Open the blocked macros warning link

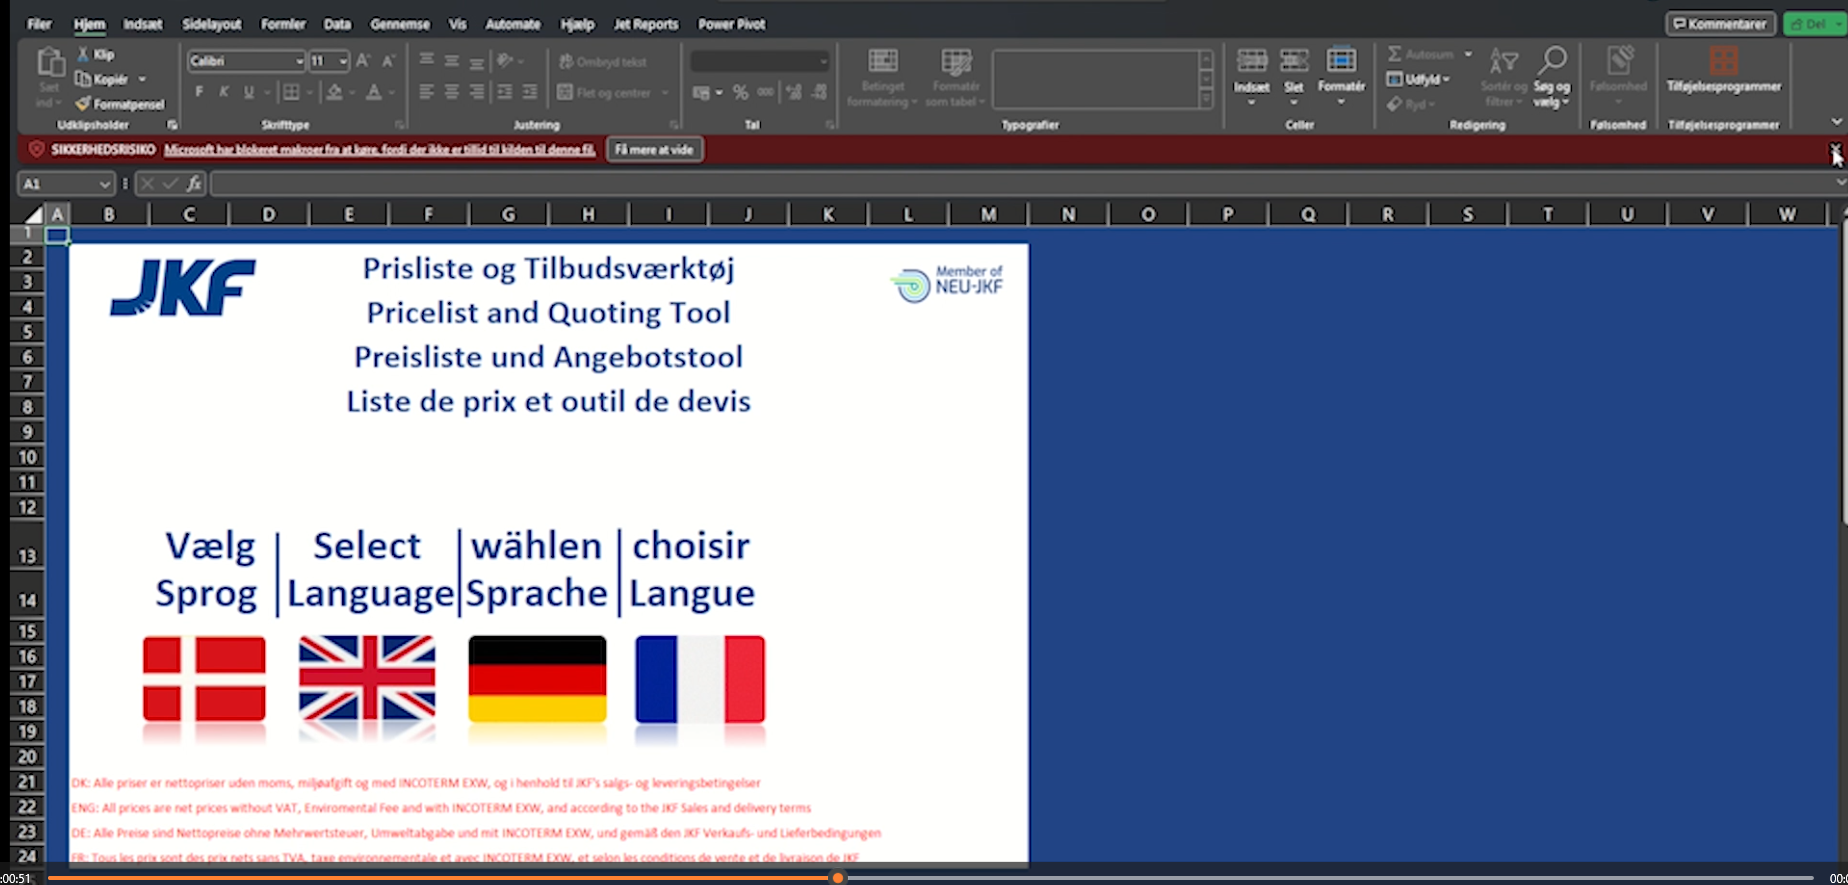tap(380, 150)
